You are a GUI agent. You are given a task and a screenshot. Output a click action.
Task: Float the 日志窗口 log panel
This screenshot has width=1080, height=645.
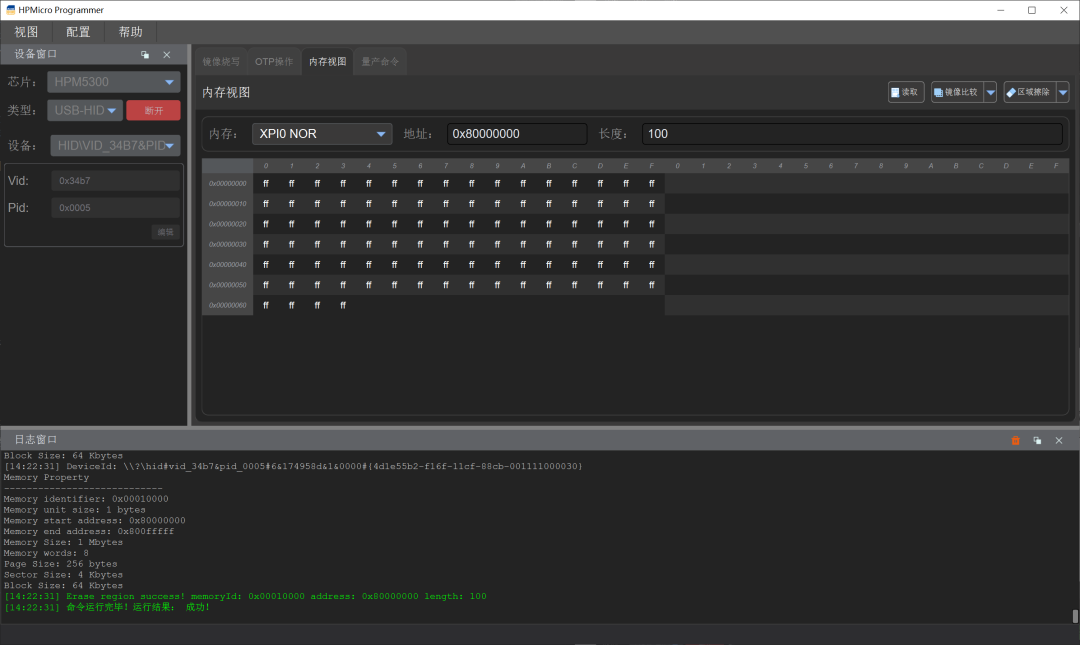[x=1037, y=440]
